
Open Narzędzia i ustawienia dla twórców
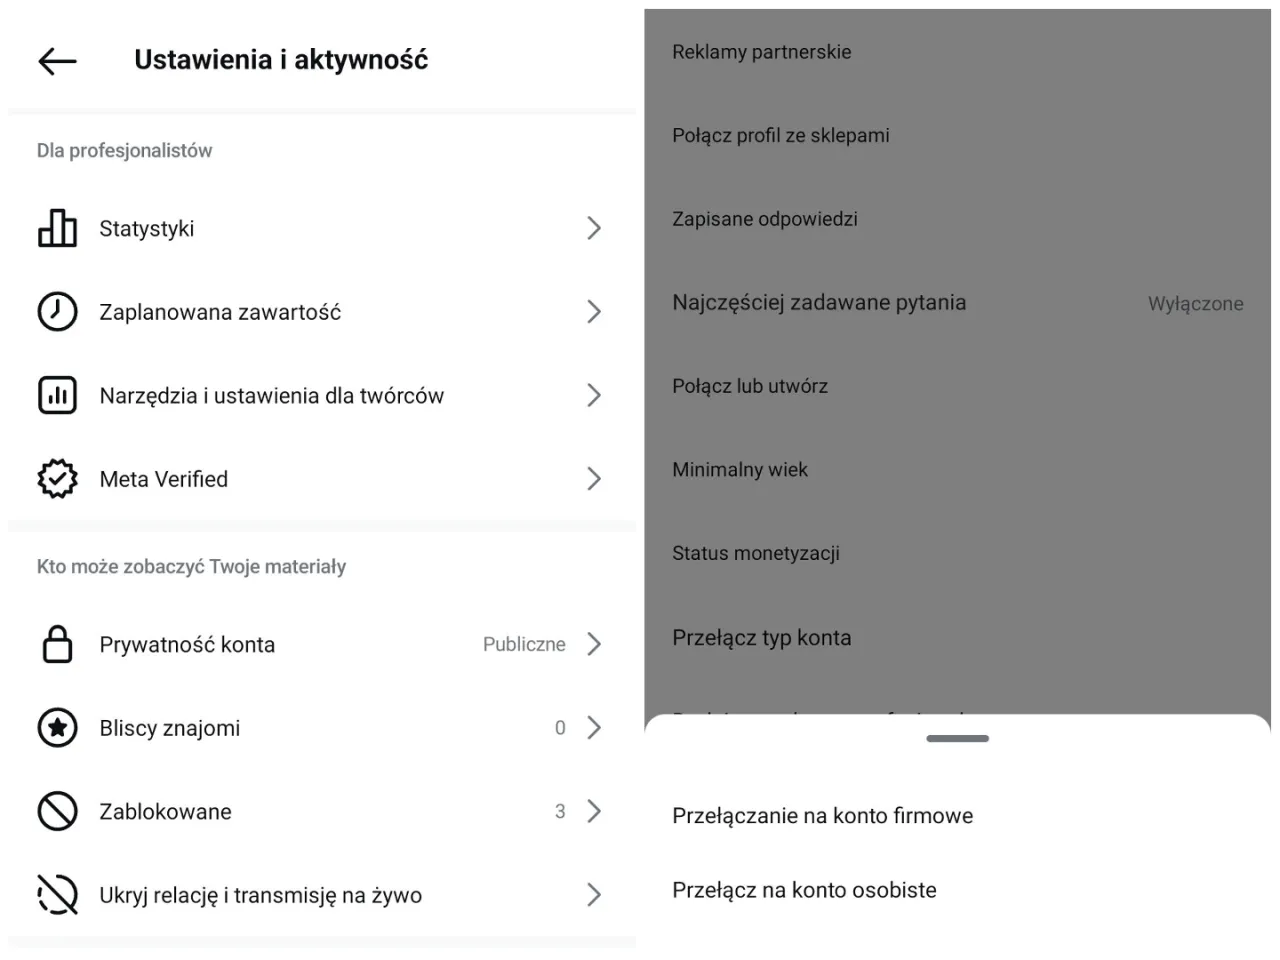(271, 396)
